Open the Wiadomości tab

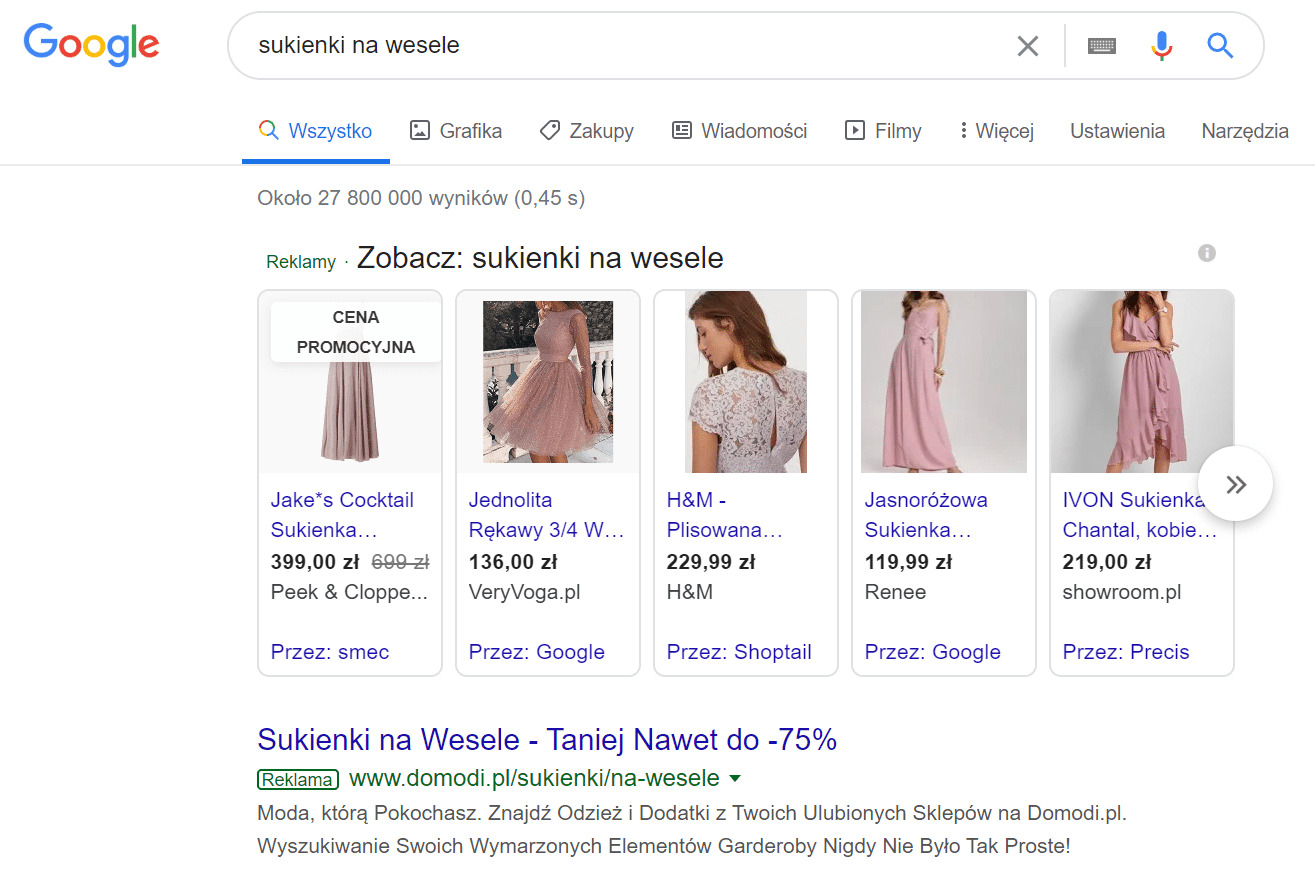[739, 131]
